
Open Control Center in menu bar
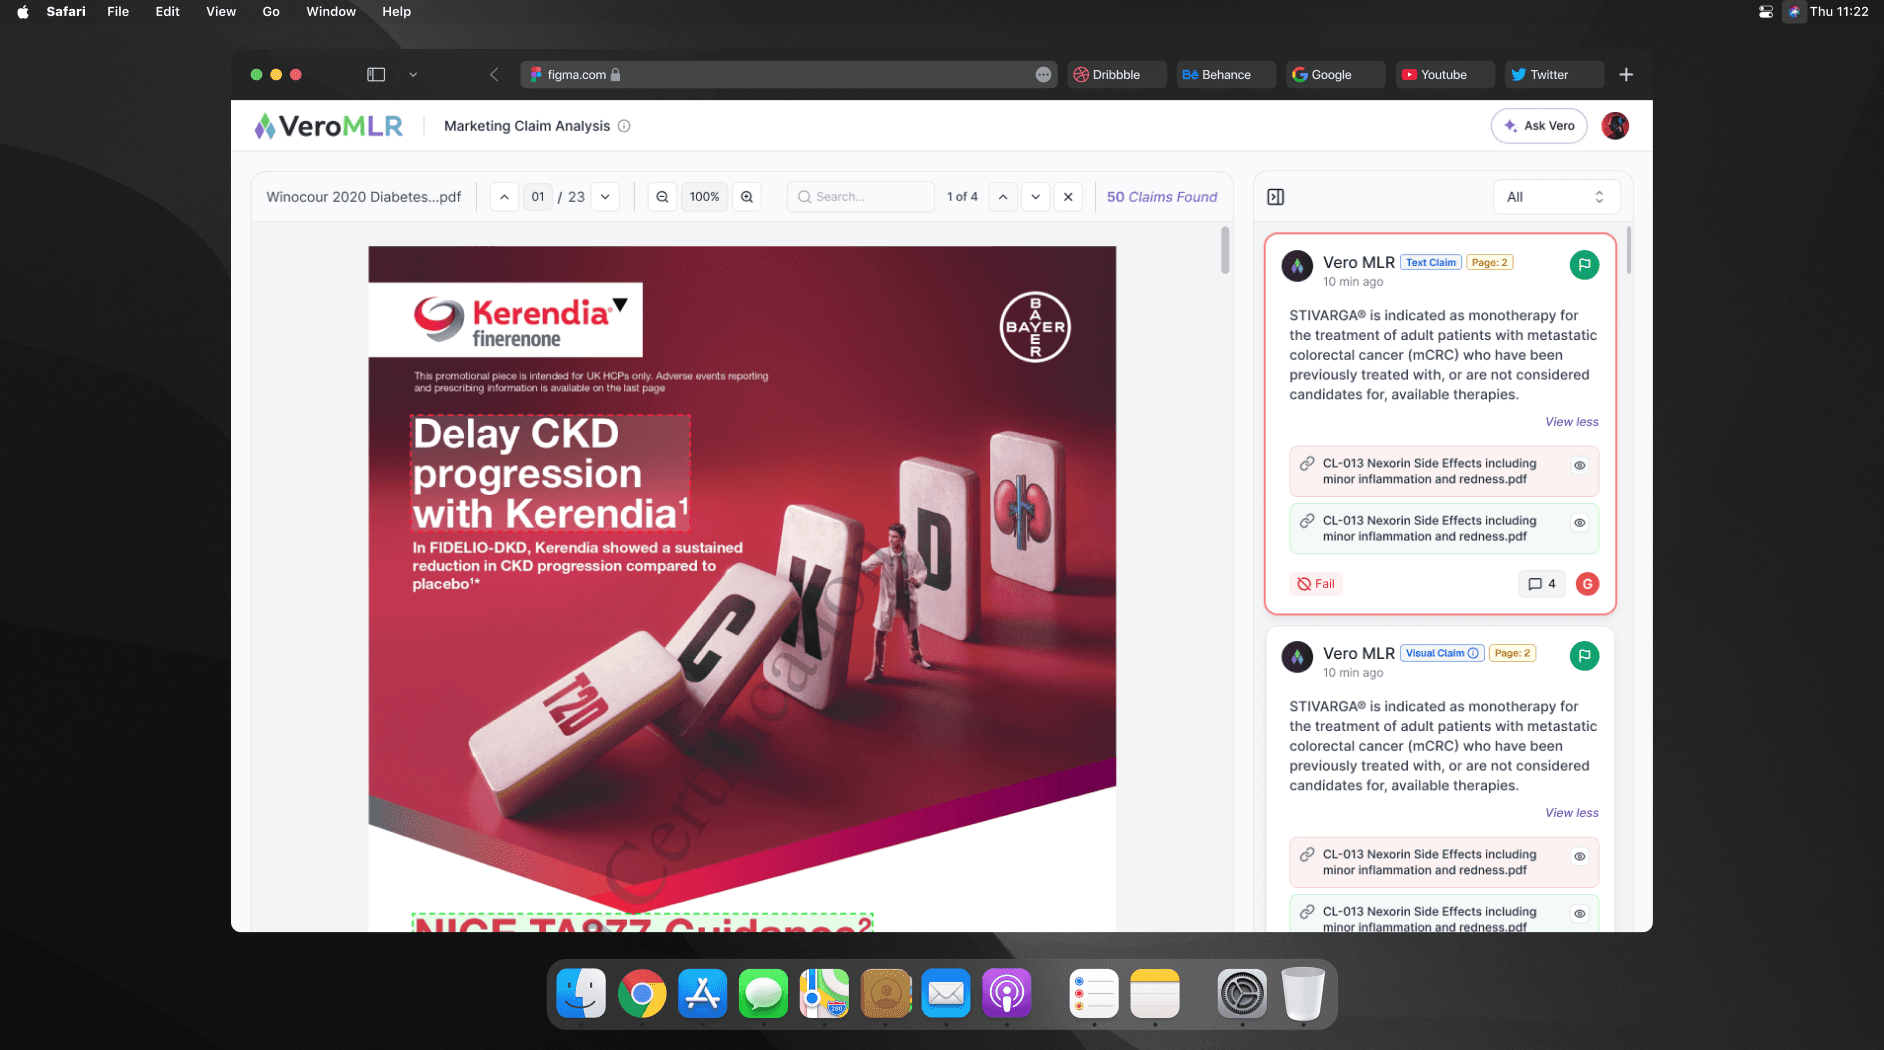[1765, 12]
